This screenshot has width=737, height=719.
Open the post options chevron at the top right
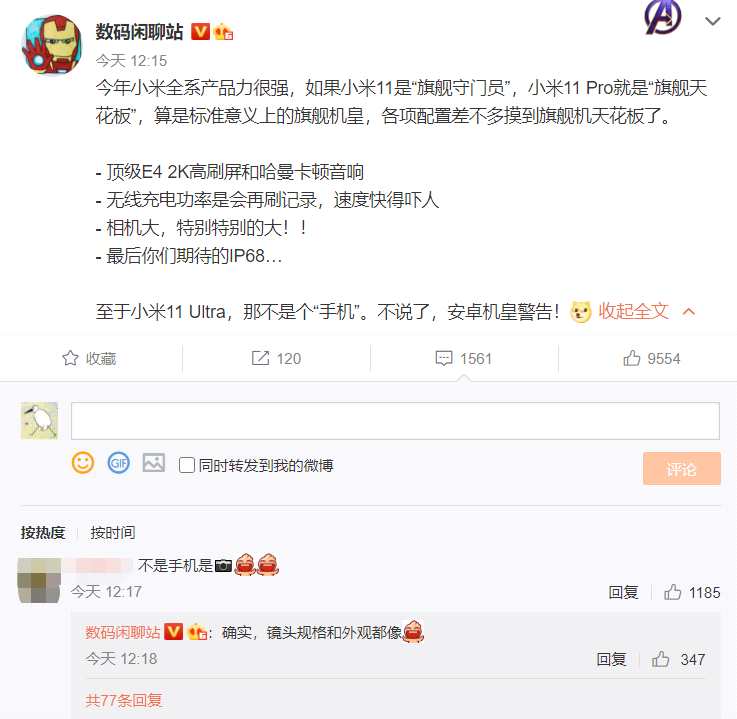[713, 21]
